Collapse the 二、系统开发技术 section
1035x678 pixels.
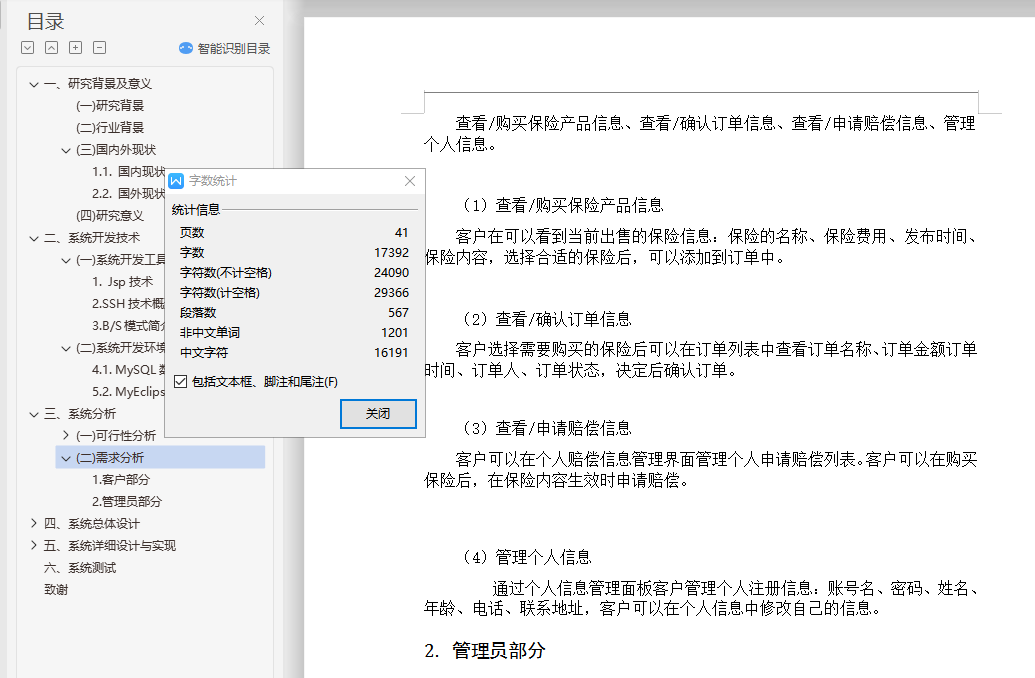point(34,238)
